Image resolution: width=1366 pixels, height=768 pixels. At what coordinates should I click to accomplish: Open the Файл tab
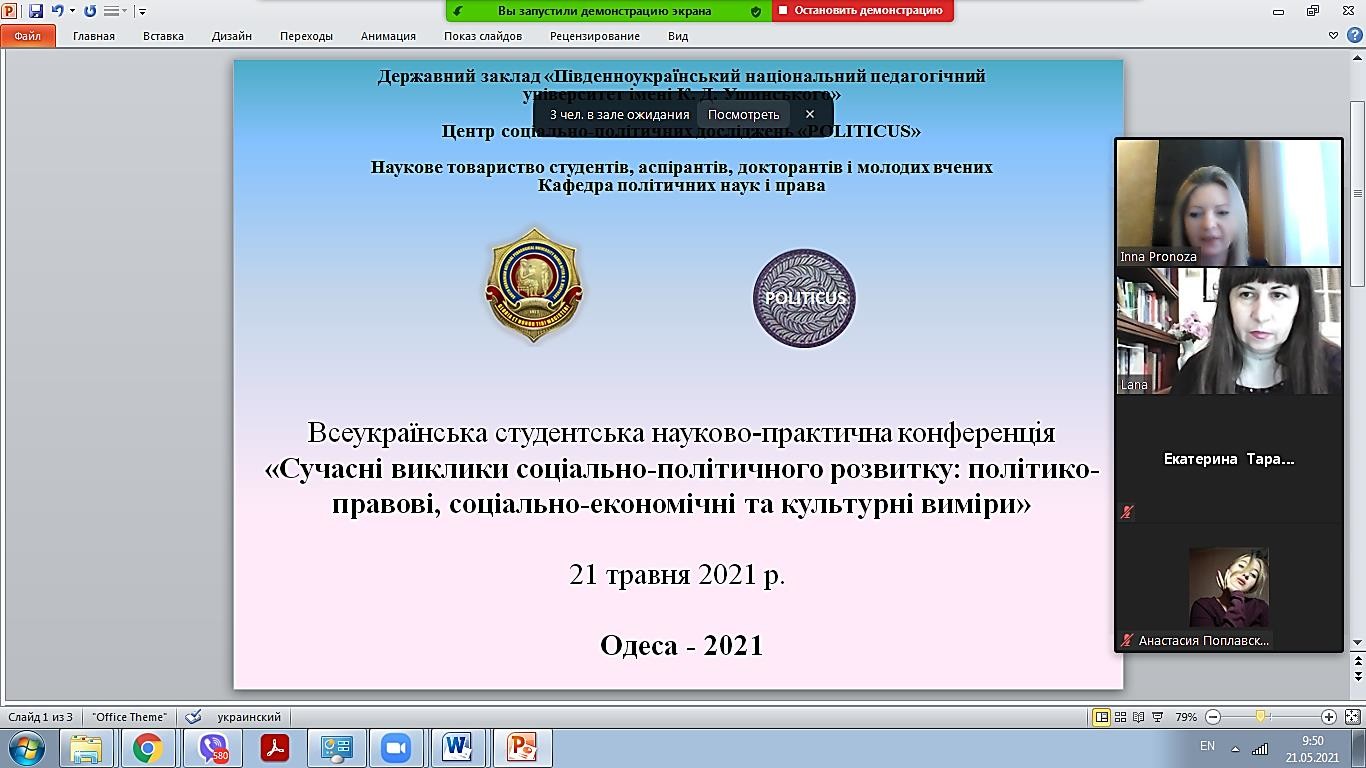pos(27,36)
